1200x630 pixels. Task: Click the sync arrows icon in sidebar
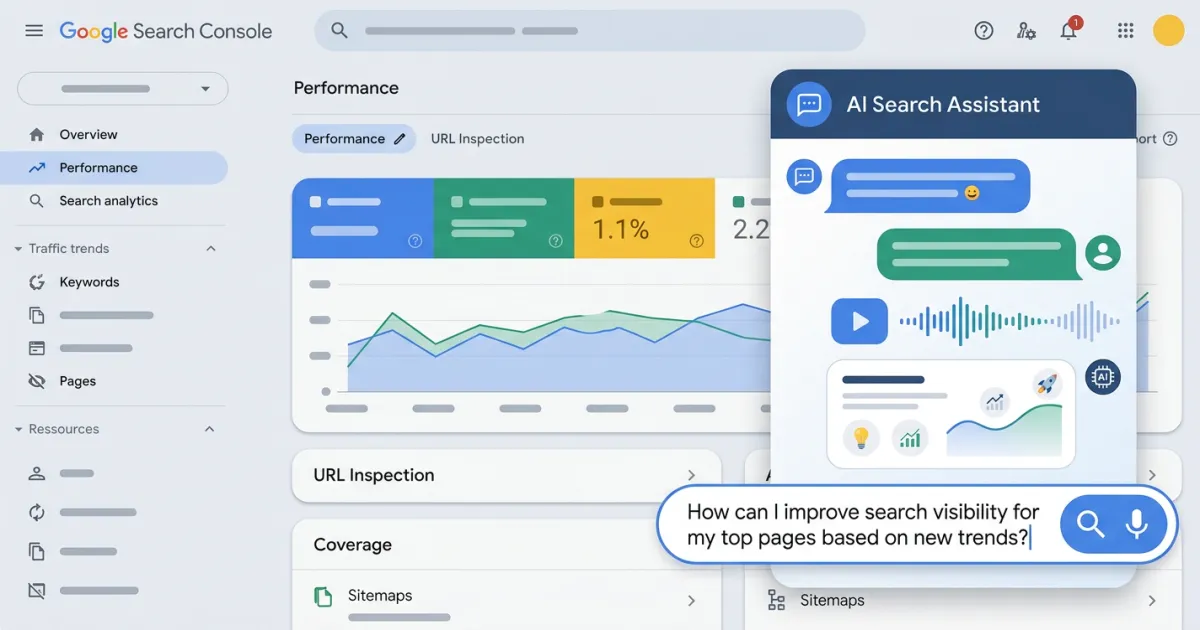point(37,512)
